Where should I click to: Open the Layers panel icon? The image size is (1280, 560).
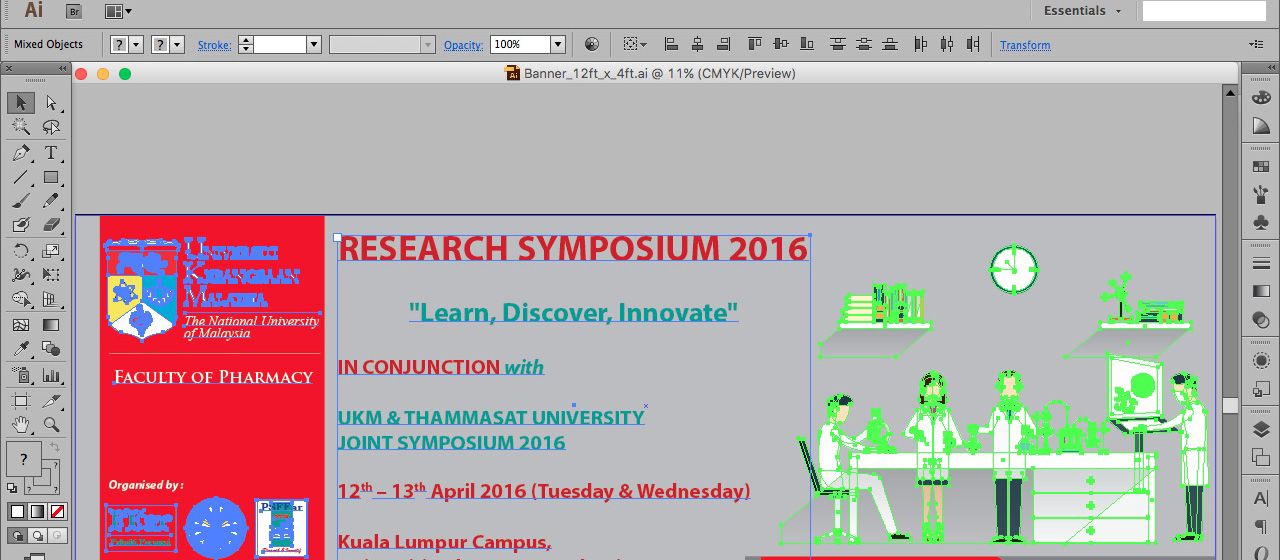1260,430
